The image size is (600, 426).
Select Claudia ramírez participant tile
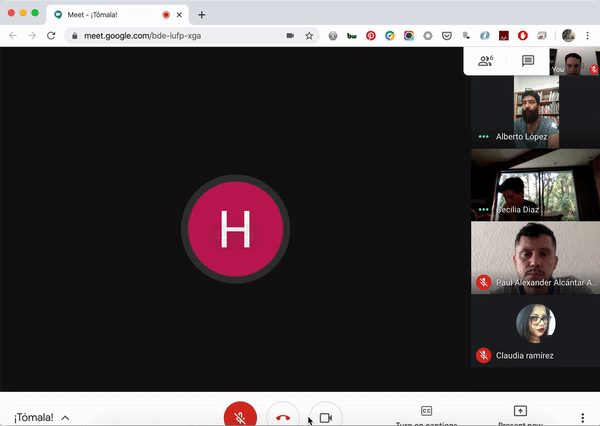[536, 331]
